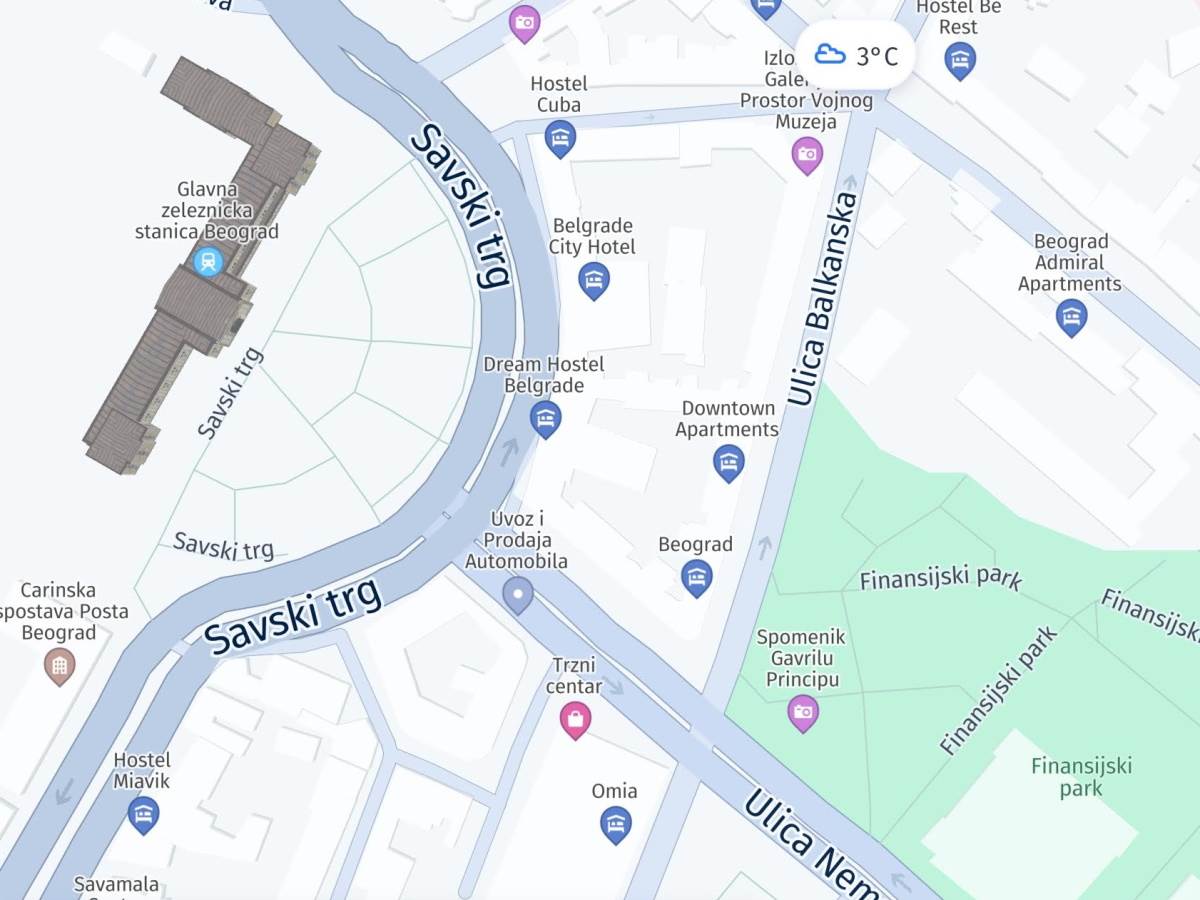Select the Omia hotel marker
This screenshot has width=1200, height=900.
point(615,824)
